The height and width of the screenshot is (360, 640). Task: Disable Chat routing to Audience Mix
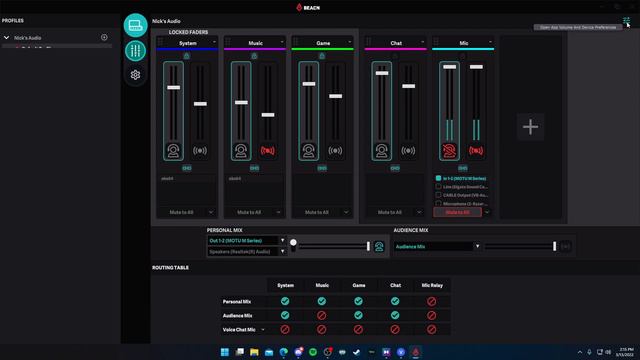(x=395, y=316)
